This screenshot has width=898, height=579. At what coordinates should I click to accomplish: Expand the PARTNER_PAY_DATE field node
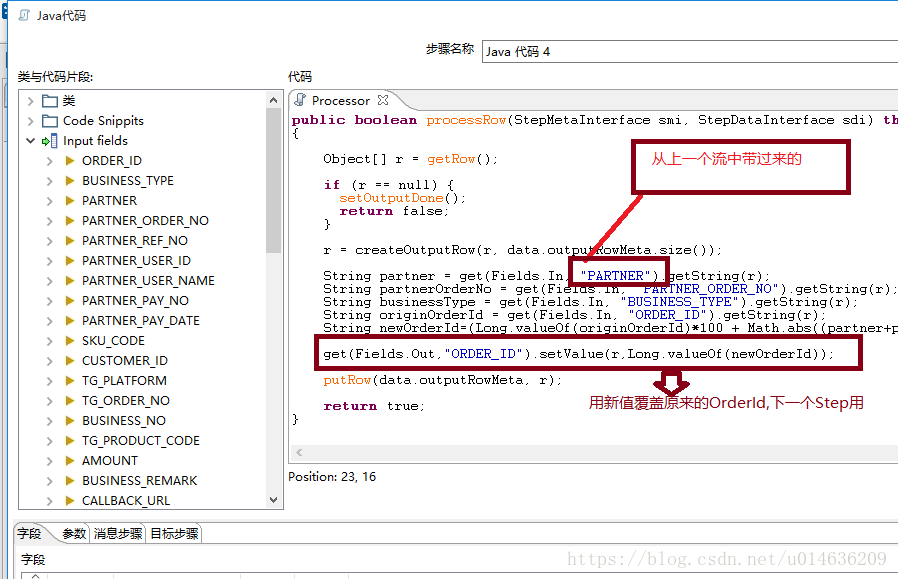click(x=50, y=321)
